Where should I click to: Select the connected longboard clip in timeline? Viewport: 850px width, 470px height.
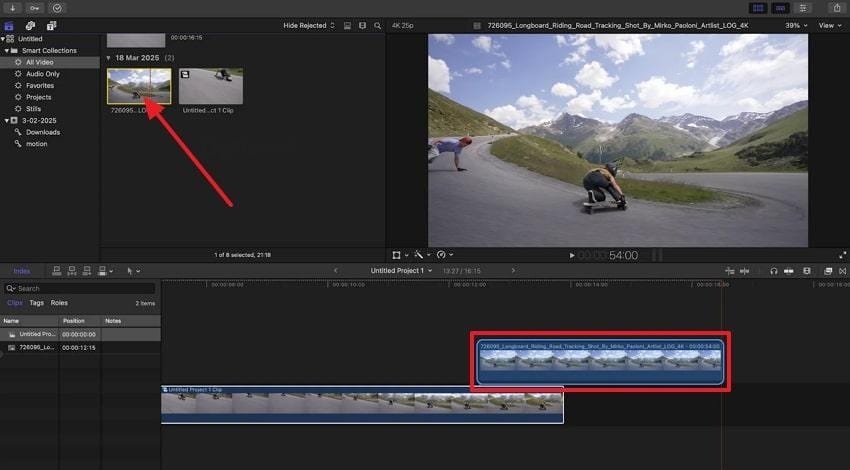pos(600,362)
